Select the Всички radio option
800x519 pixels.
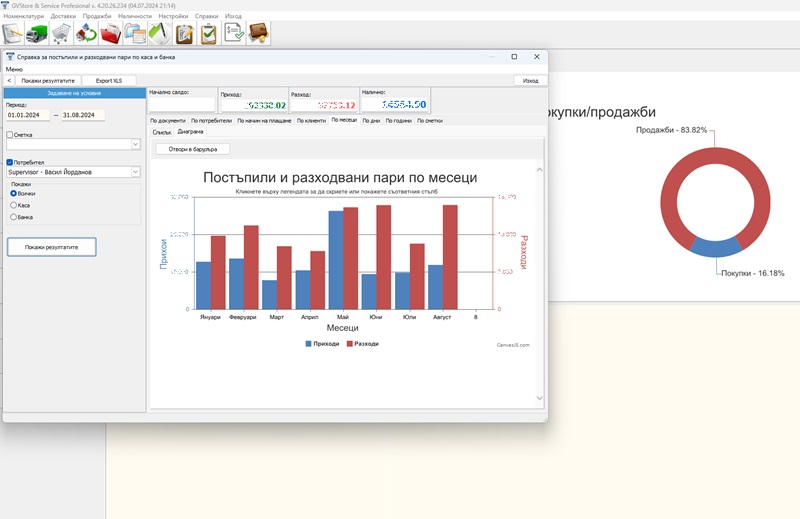(x=14, y=193)
